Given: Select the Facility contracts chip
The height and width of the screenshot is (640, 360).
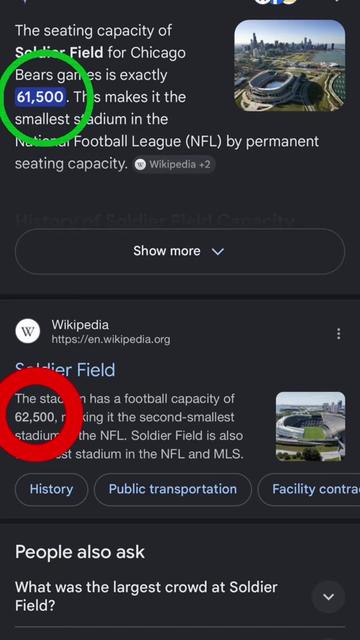Looking at the screenshot, I should 309,489.
